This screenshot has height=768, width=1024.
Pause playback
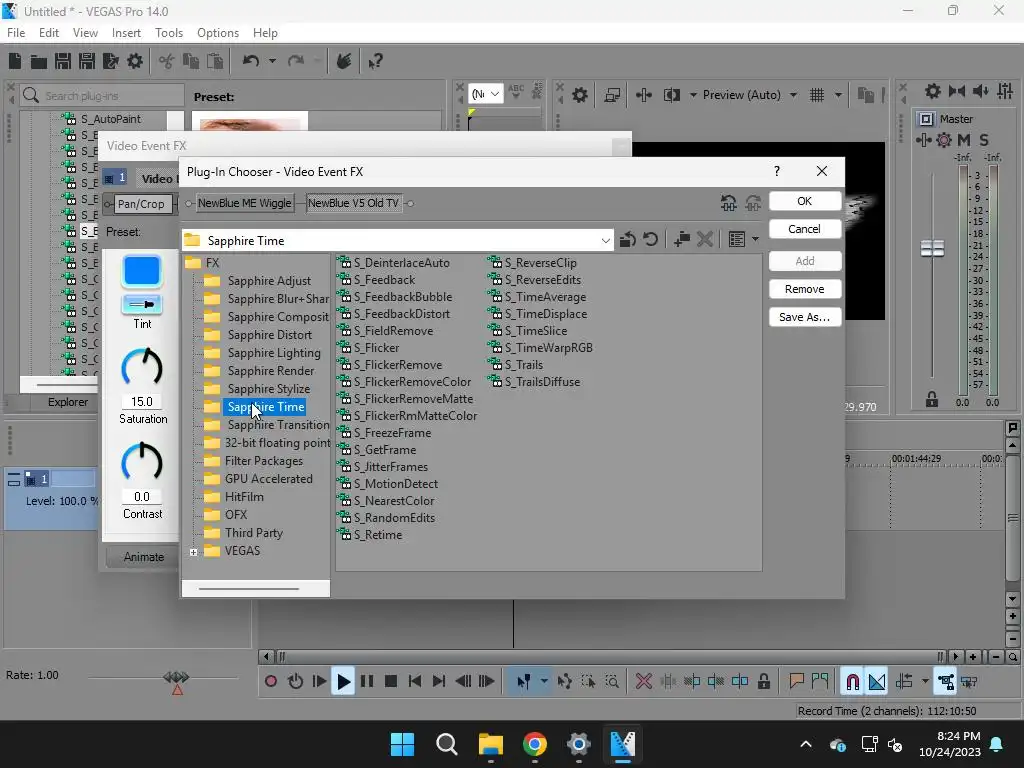(367, 682)
